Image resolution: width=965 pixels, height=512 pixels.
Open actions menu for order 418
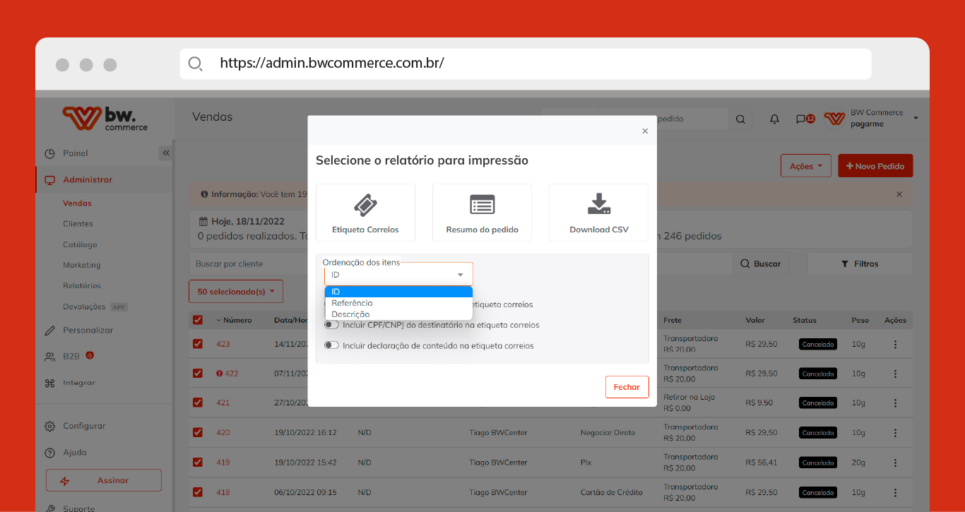point(895,492)
